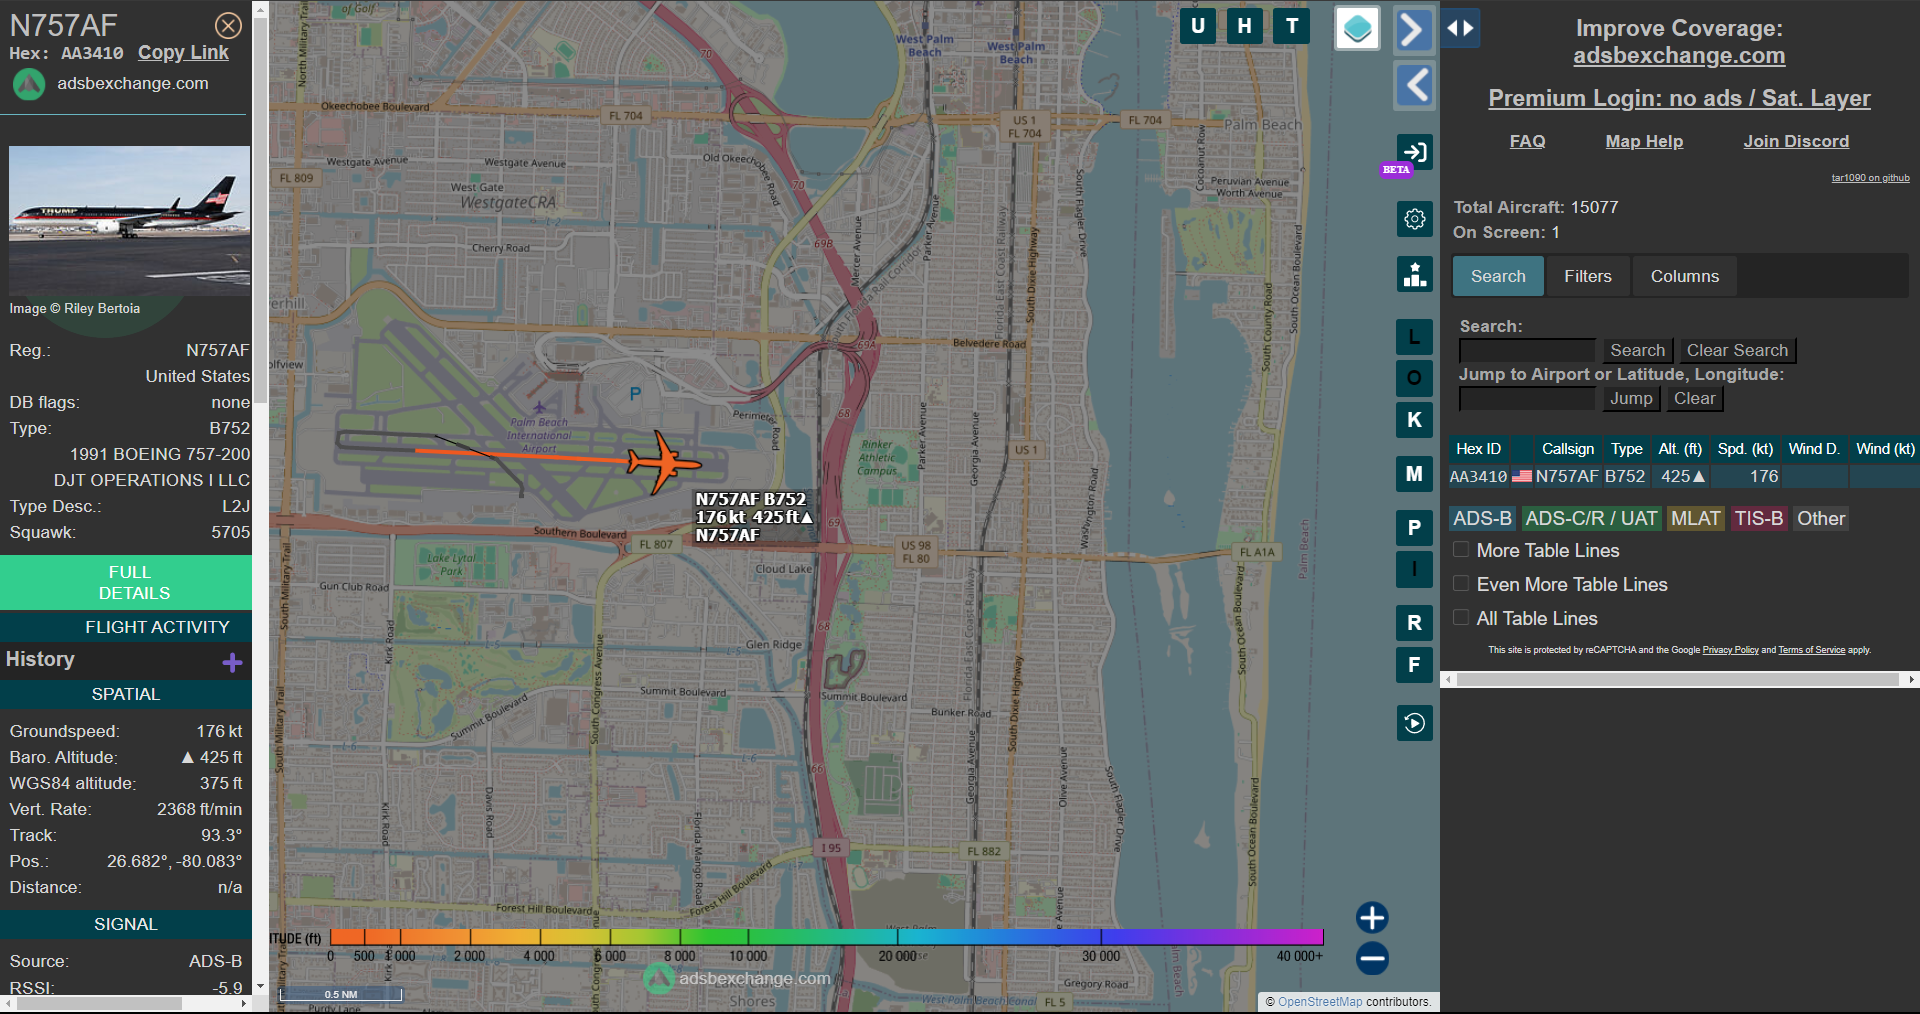Image resolution: width=1920 pixels, height=1014 pixels.
Task: Click the right sidebar horizontal scrollbar
Action: pos(1678,679)
